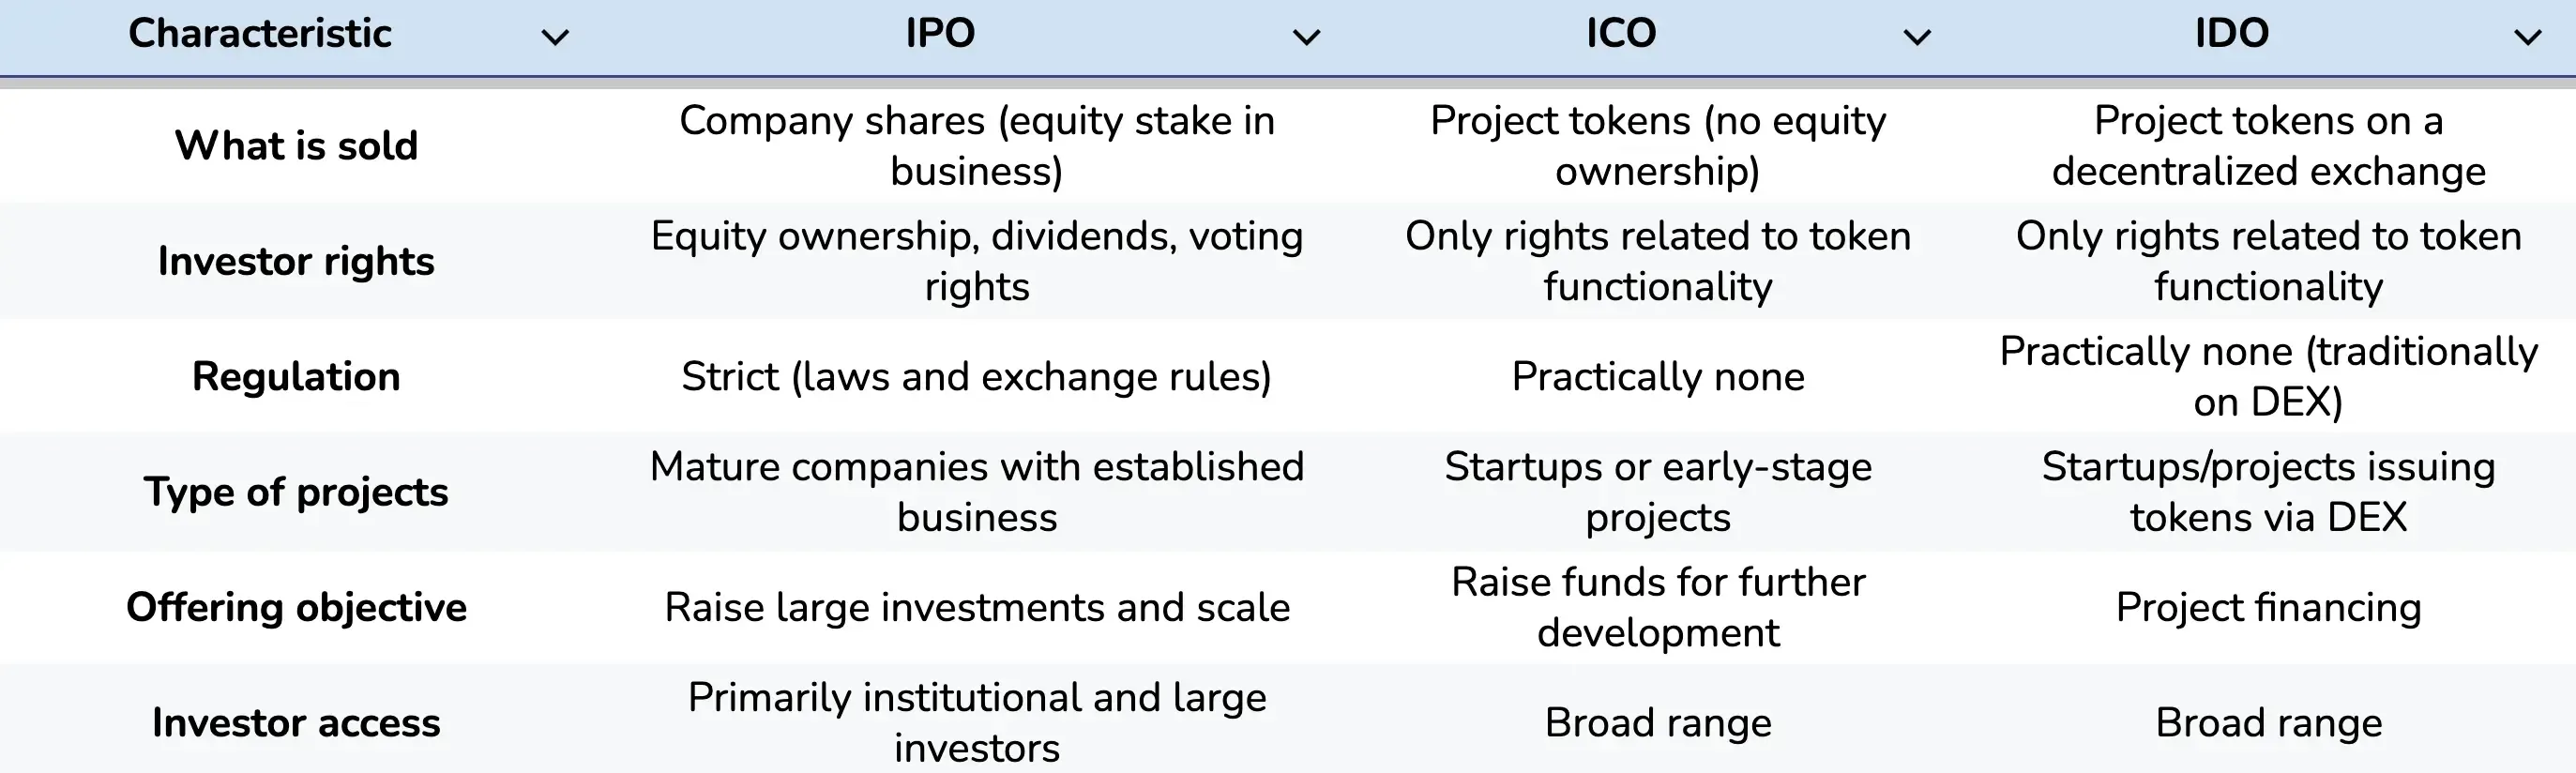Image resolution: width=2576 pixels, height=773 pixels.
Task: Select the ICO column header
Action: (1622, 33)
